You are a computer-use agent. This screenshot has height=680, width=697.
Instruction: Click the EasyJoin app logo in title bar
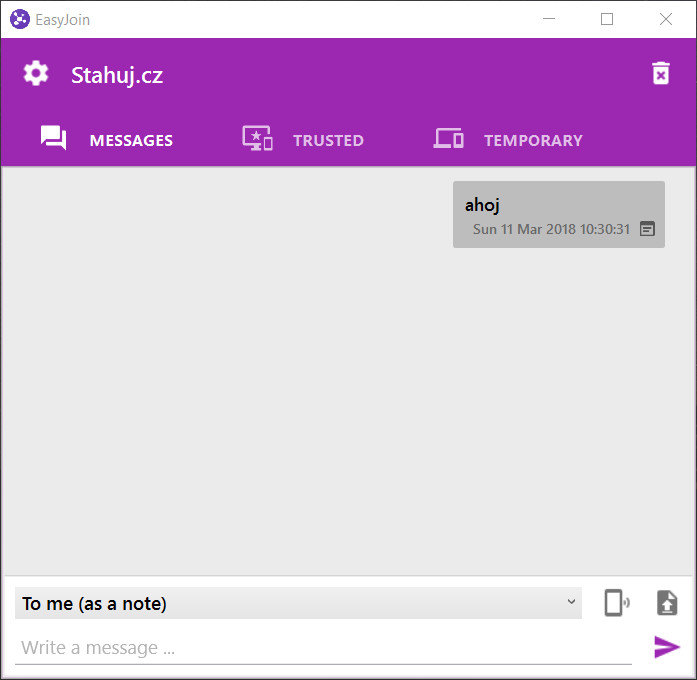click(x=20, y=19)
